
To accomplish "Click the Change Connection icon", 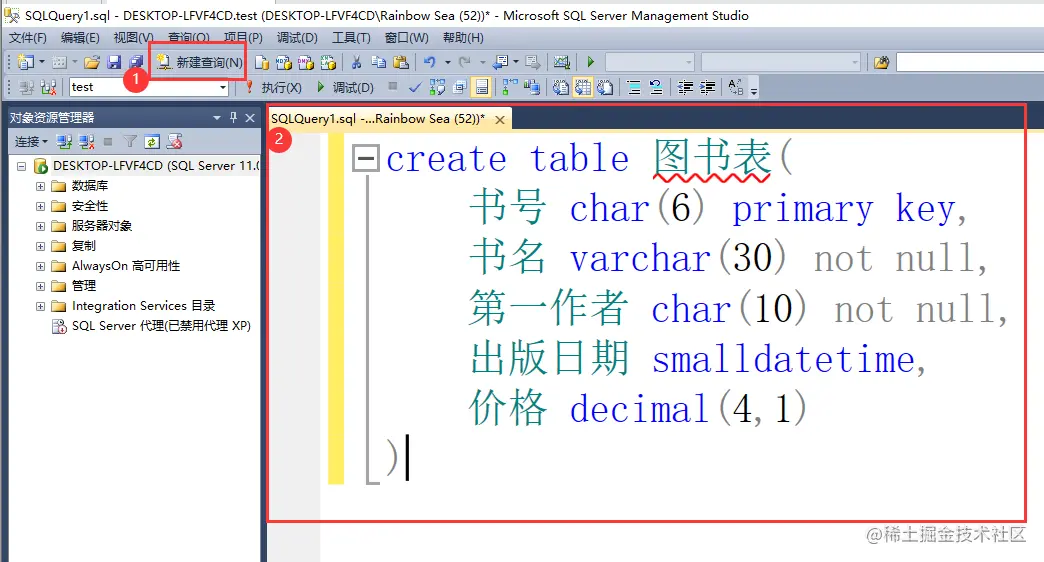I will point(48,87).
